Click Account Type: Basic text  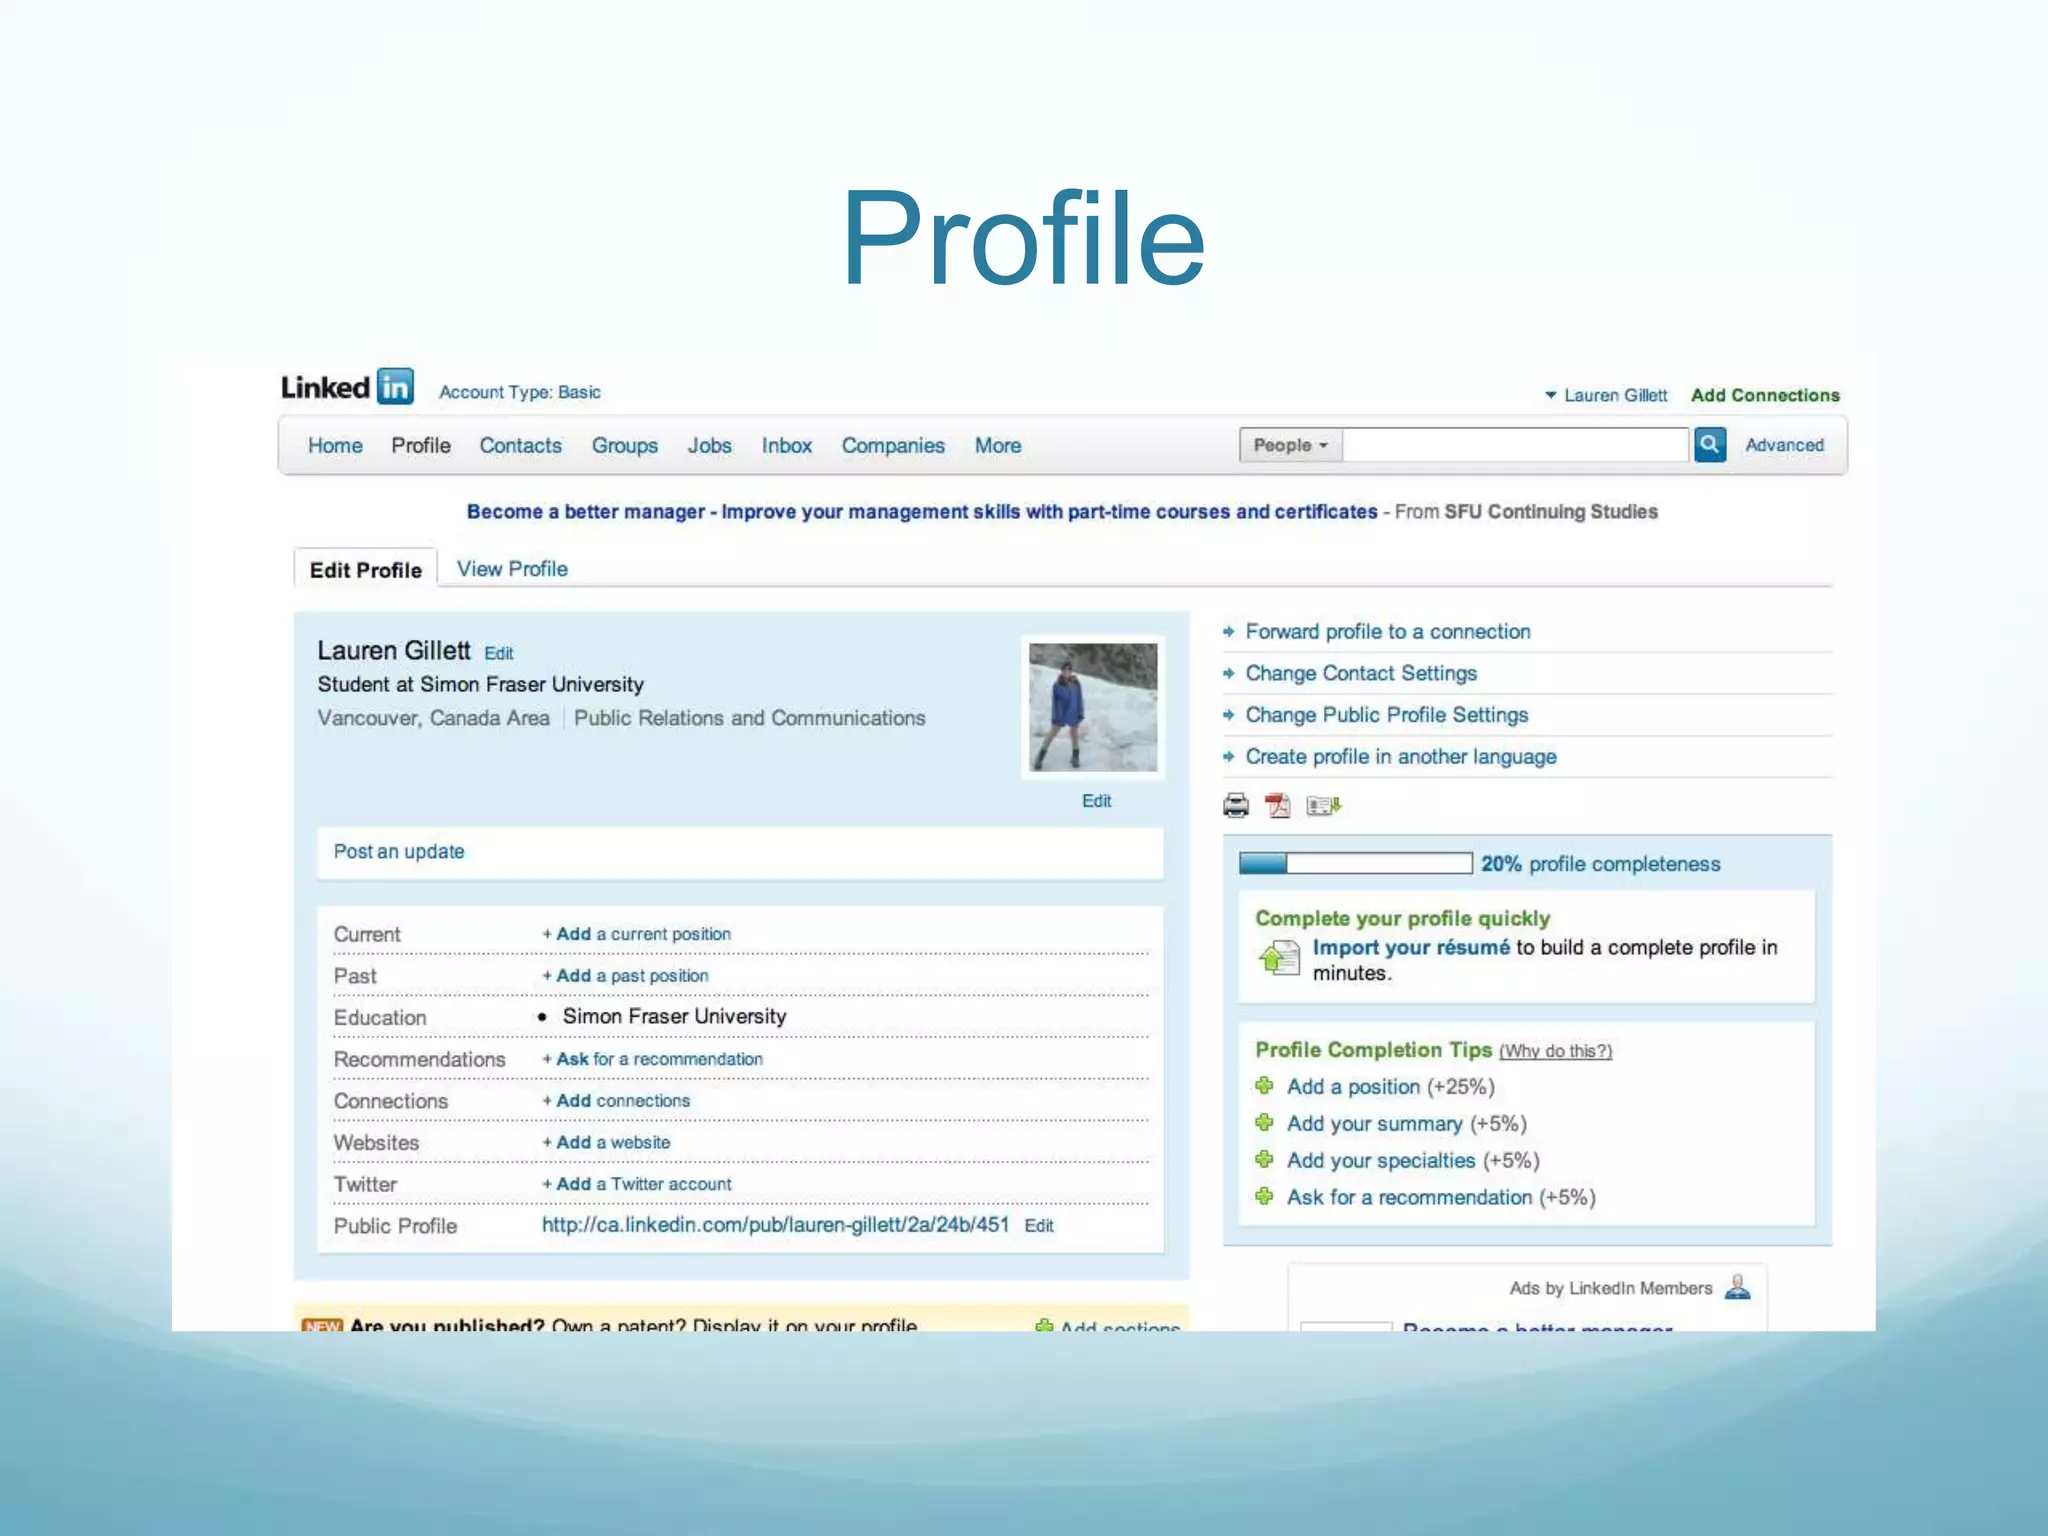point(520,392)
